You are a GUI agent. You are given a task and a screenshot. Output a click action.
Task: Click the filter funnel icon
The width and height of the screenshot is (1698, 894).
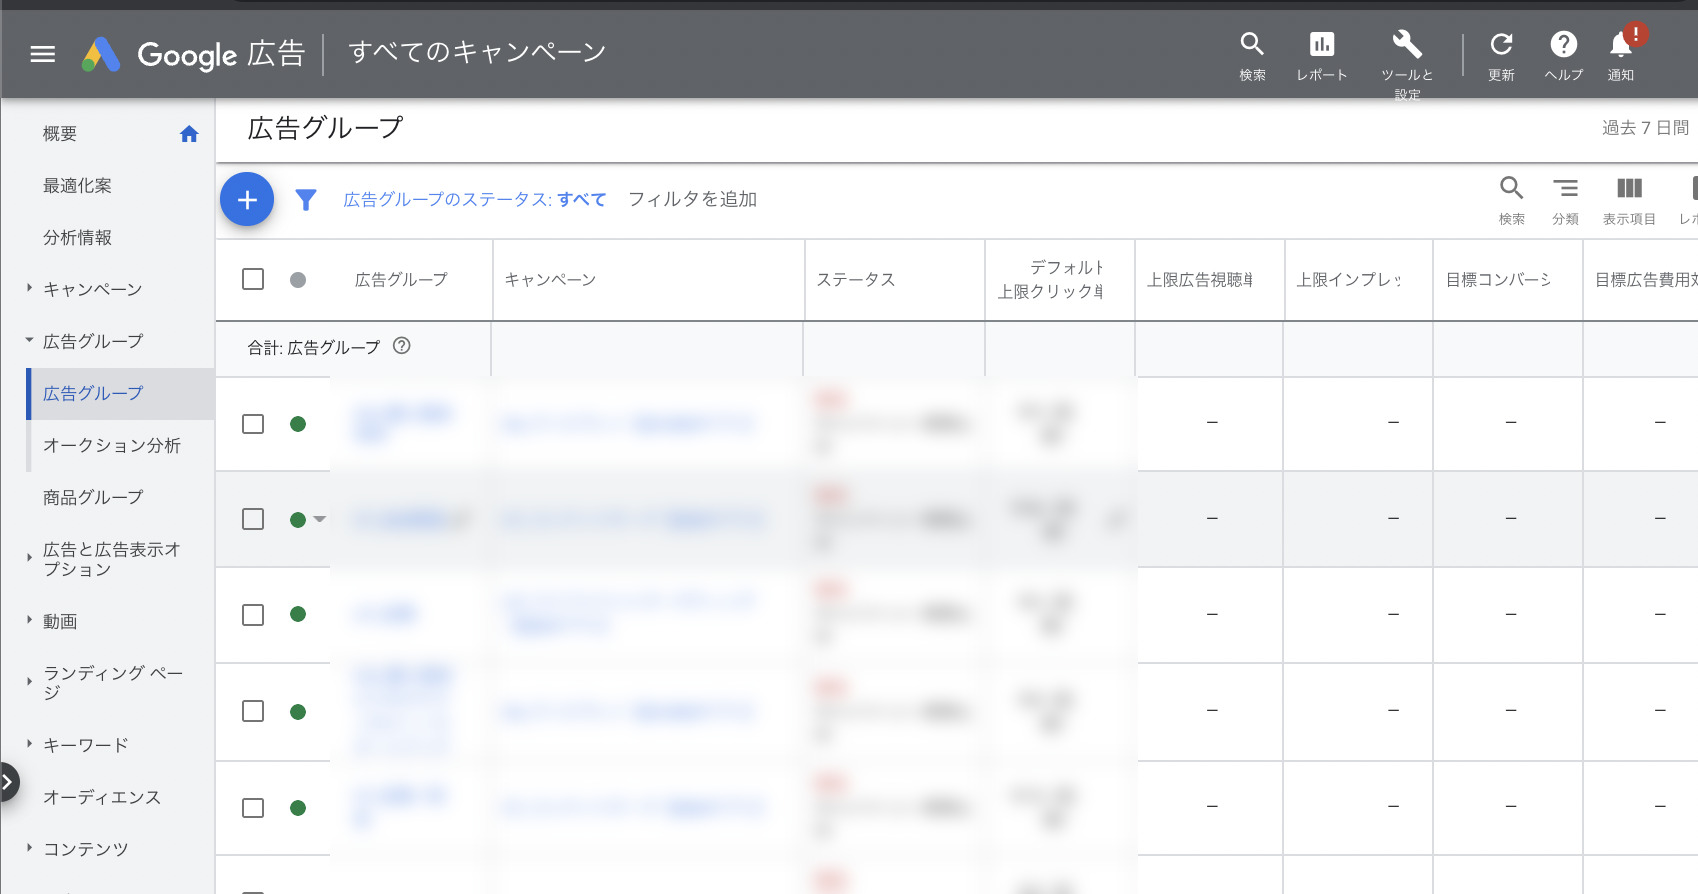306,200
